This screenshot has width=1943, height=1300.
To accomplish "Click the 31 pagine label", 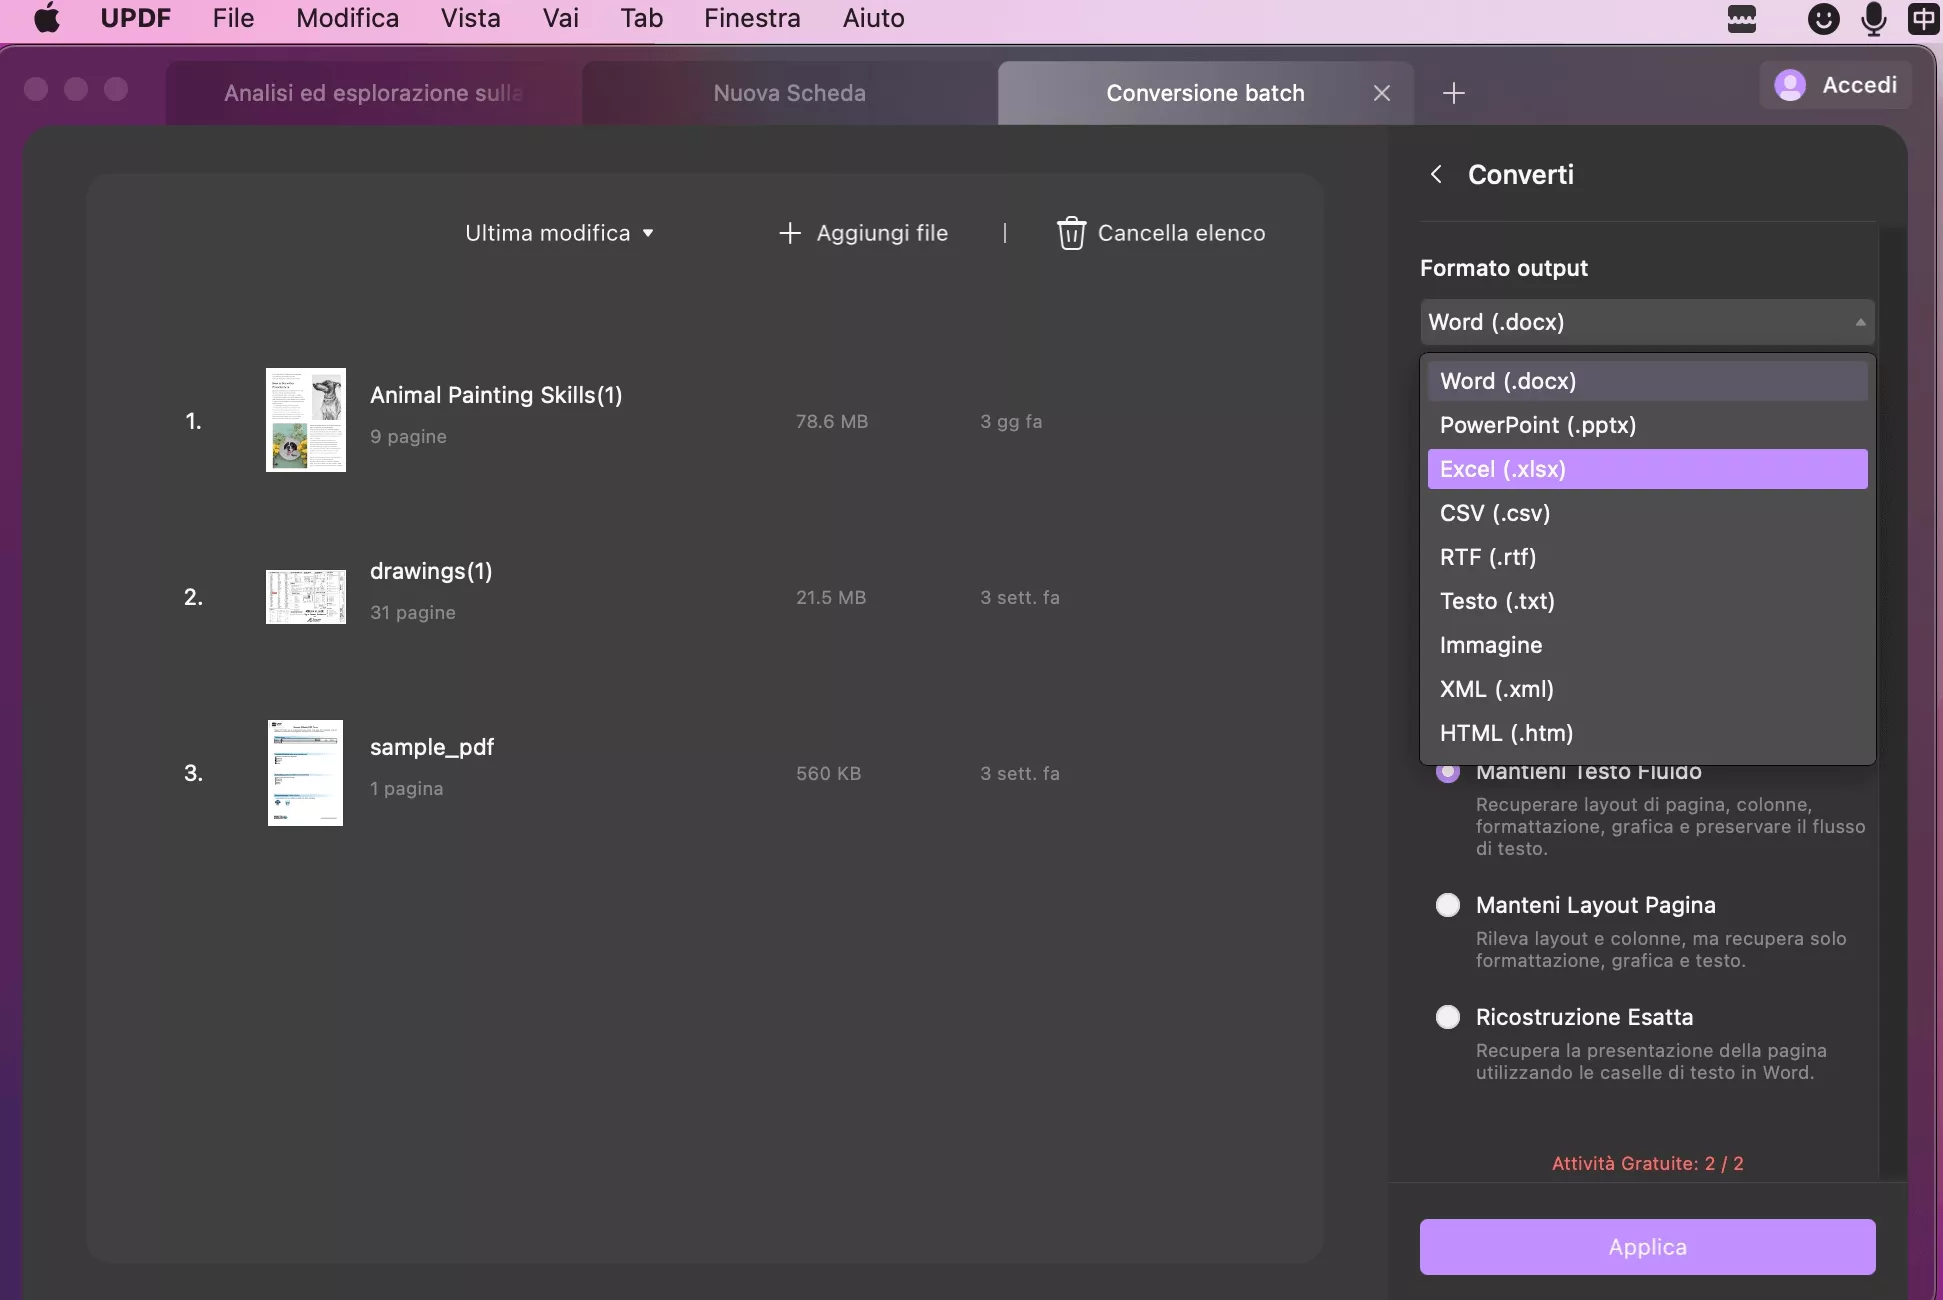I will [x=413, y=612].
